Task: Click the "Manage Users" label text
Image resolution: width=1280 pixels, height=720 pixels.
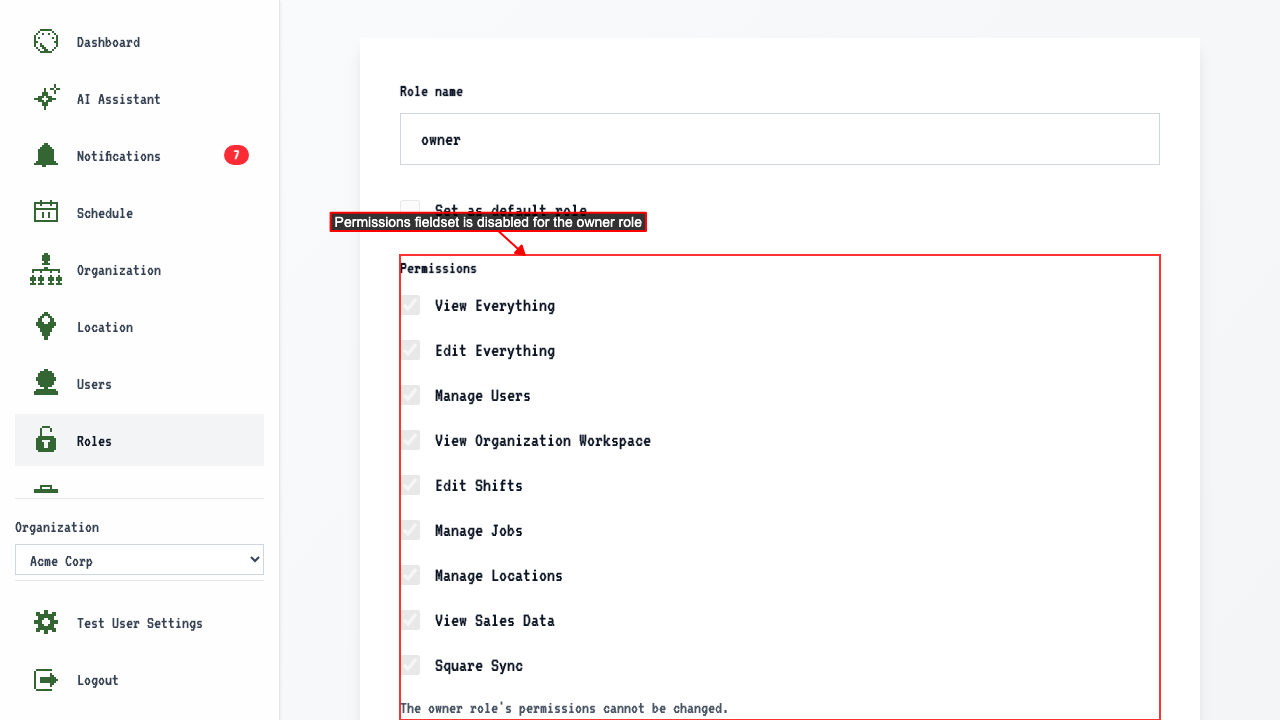Action: click(483, 396)
